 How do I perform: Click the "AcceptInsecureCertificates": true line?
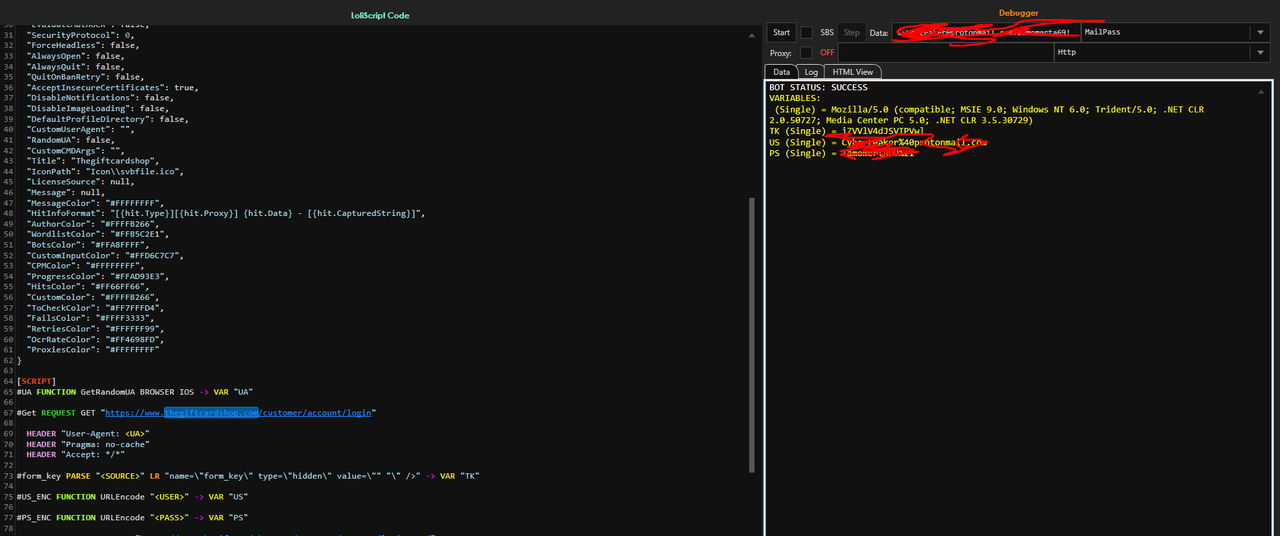[x=112, y=87]
